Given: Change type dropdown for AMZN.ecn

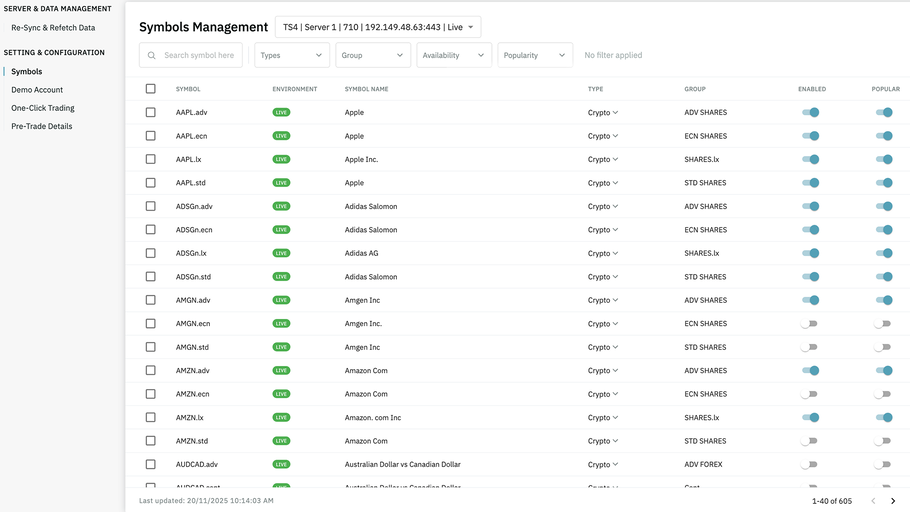Looking at the screenshot, I should pos(603,394).
